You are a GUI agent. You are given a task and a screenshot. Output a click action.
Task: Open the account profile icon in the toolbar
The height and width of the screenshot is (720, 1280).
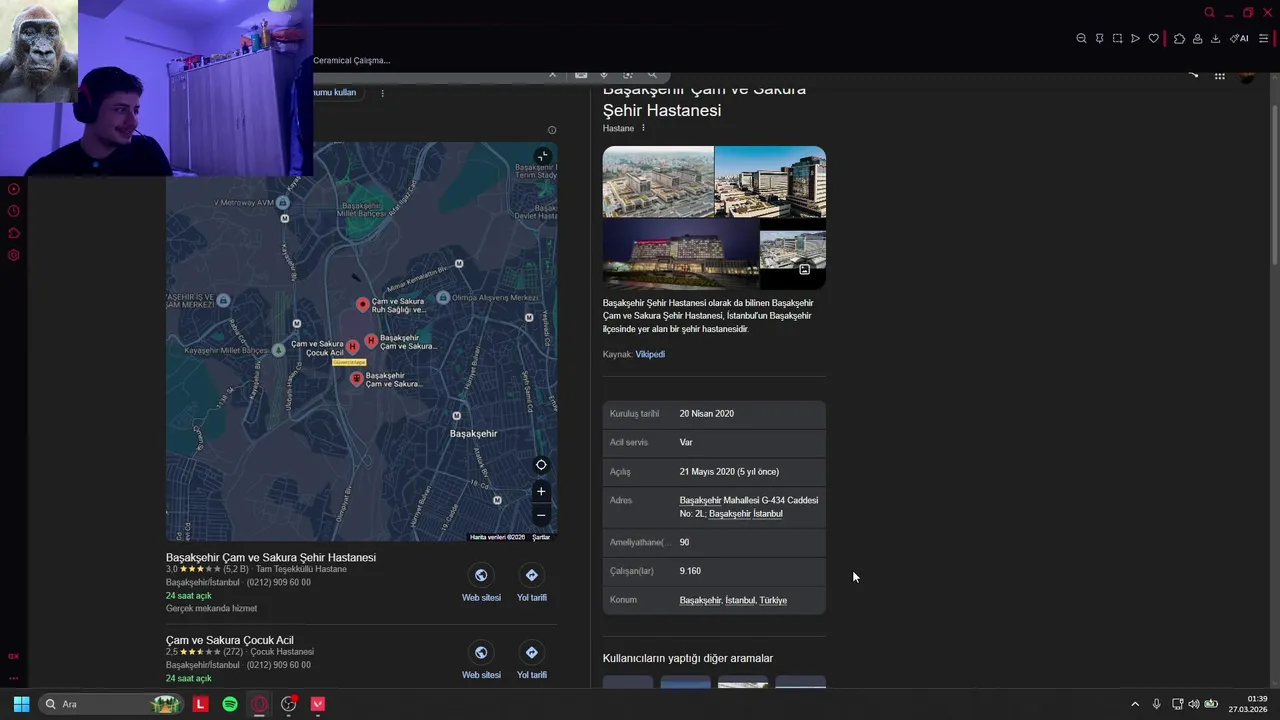[x=1197, y=39]
